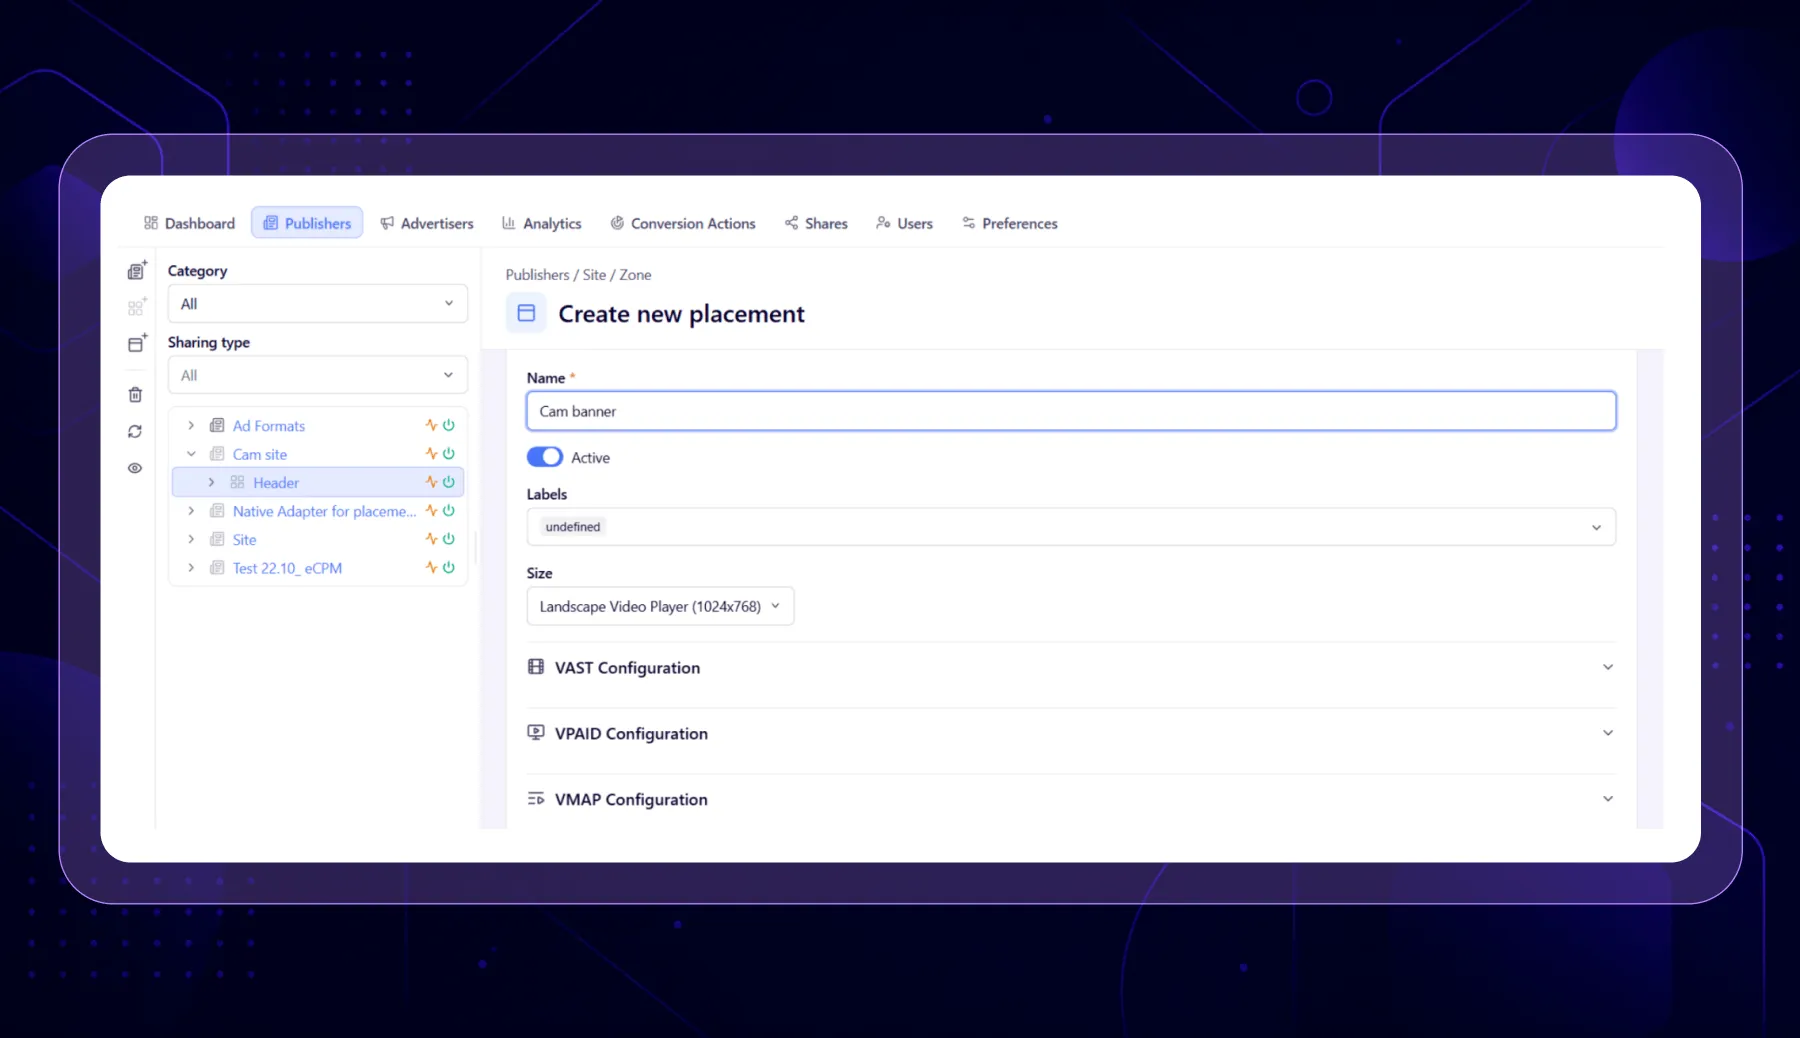The height and width of the screenshot is (1038, 1800).
Task: Expand the Ad Formats tree node
Action: [191, 425]
